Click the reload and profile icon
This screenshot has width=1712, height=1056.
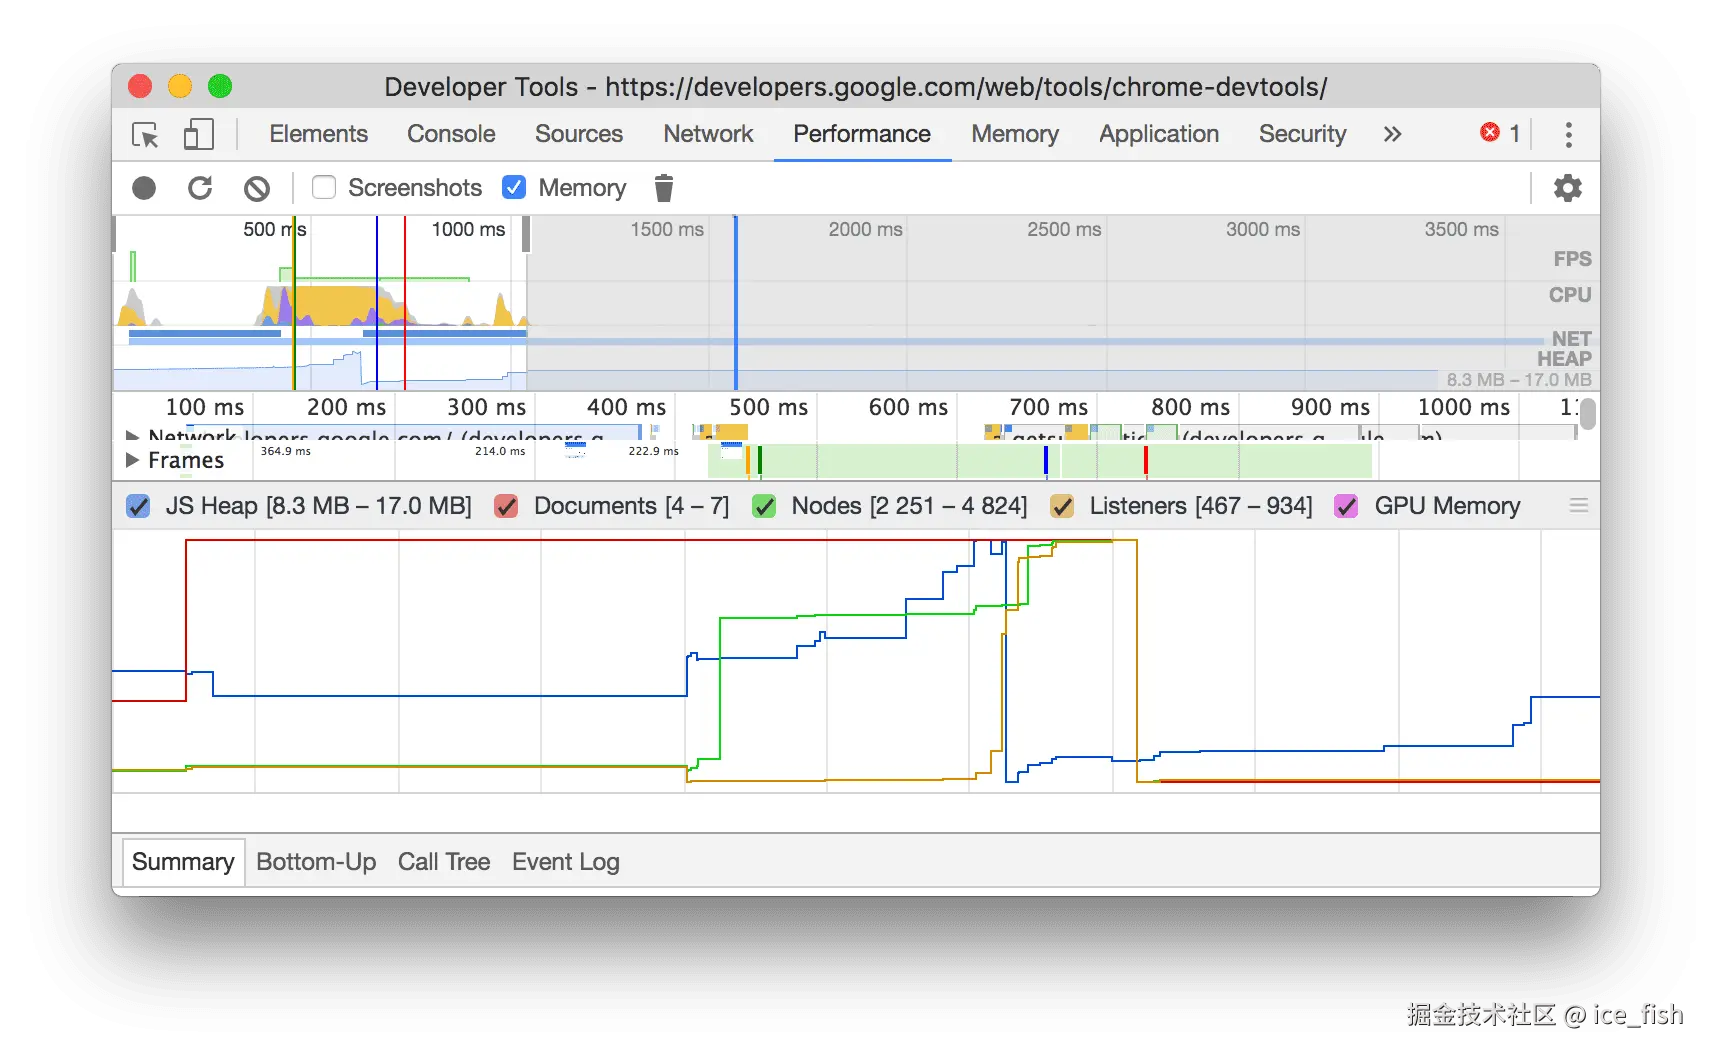(x=200, y=188)
